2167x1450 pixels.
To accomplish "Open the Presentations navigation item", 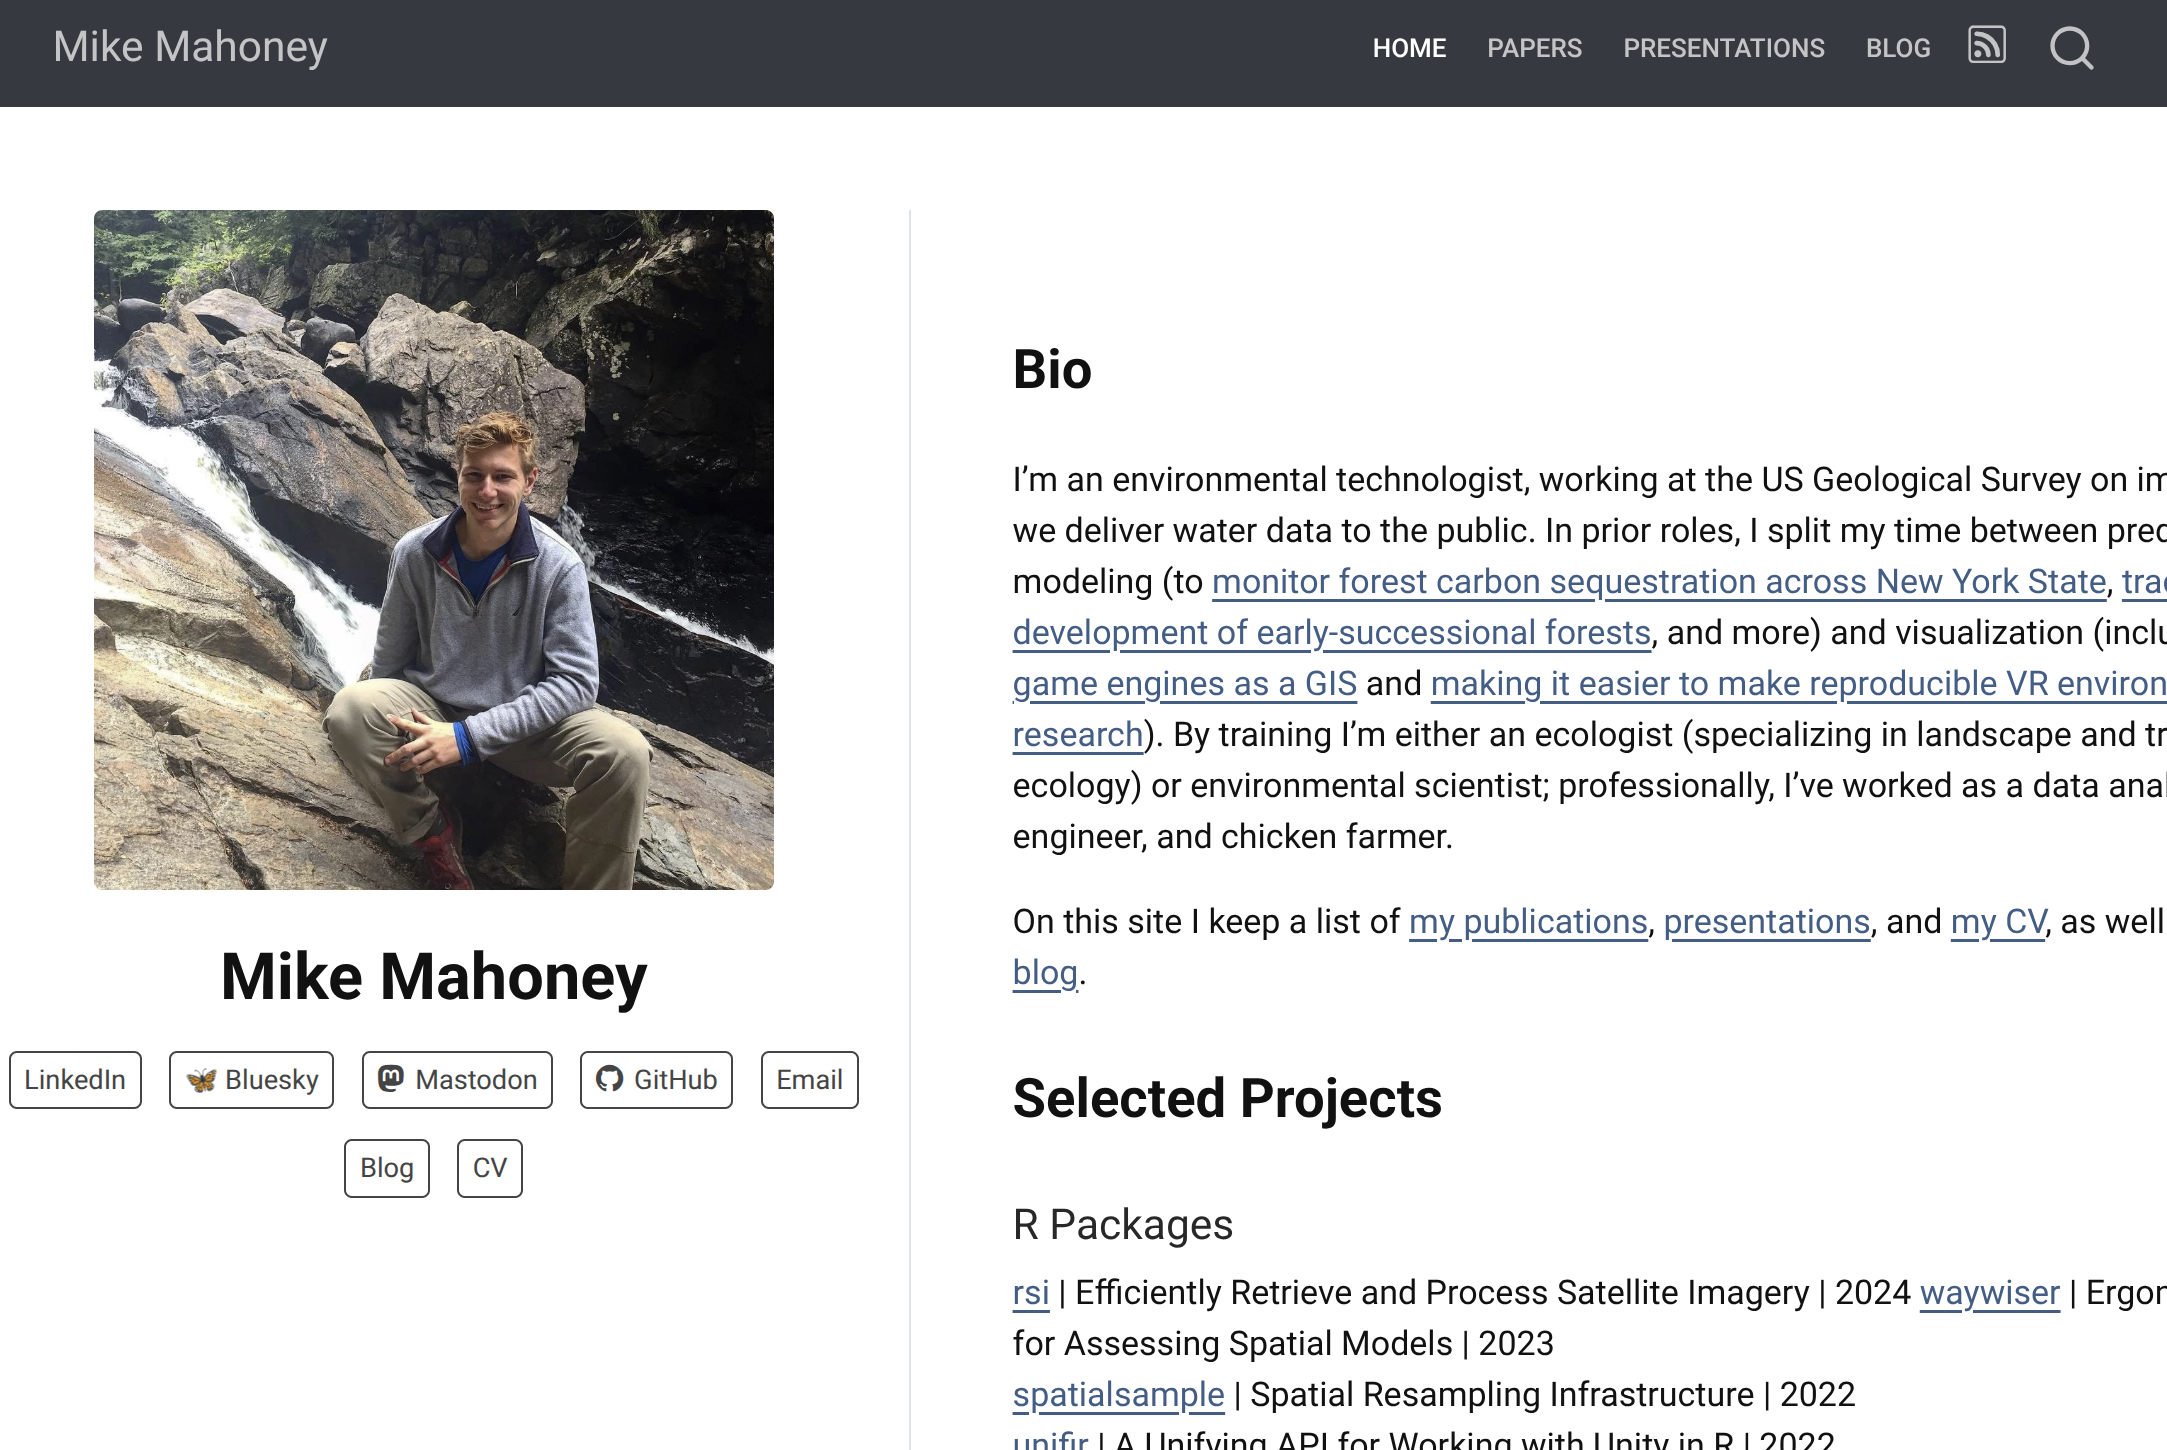I will click(1723, 48).
